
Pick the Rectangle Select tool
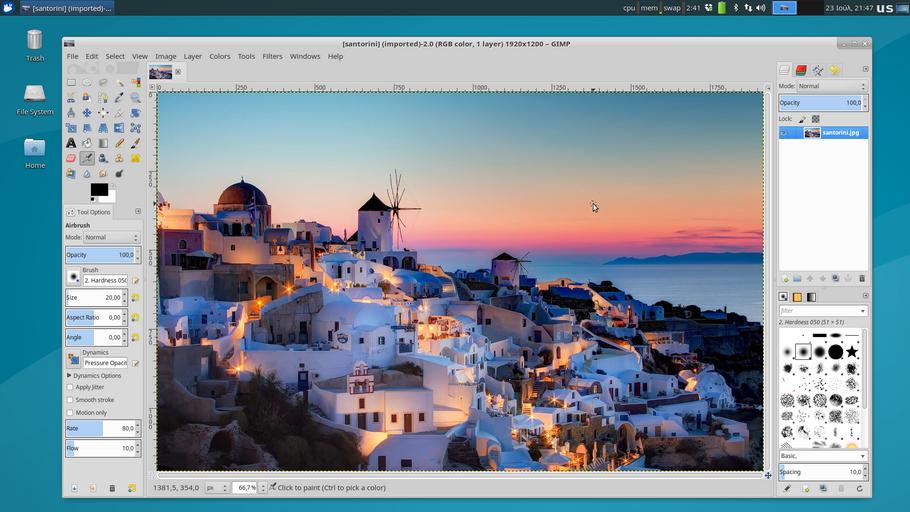[71, 83]
